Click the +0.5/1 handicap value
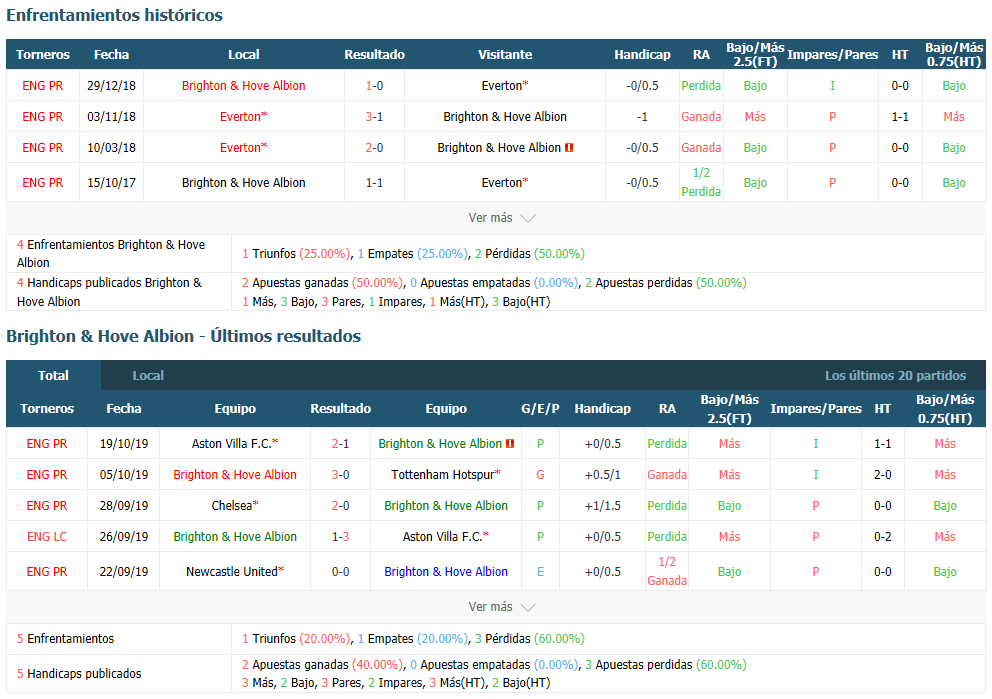 click(602, 474)
